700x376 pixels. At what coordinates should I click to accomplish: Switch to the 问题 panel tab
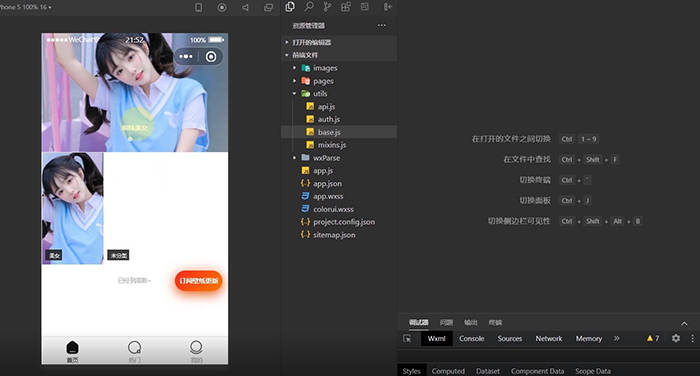click(x=446, y=322)
